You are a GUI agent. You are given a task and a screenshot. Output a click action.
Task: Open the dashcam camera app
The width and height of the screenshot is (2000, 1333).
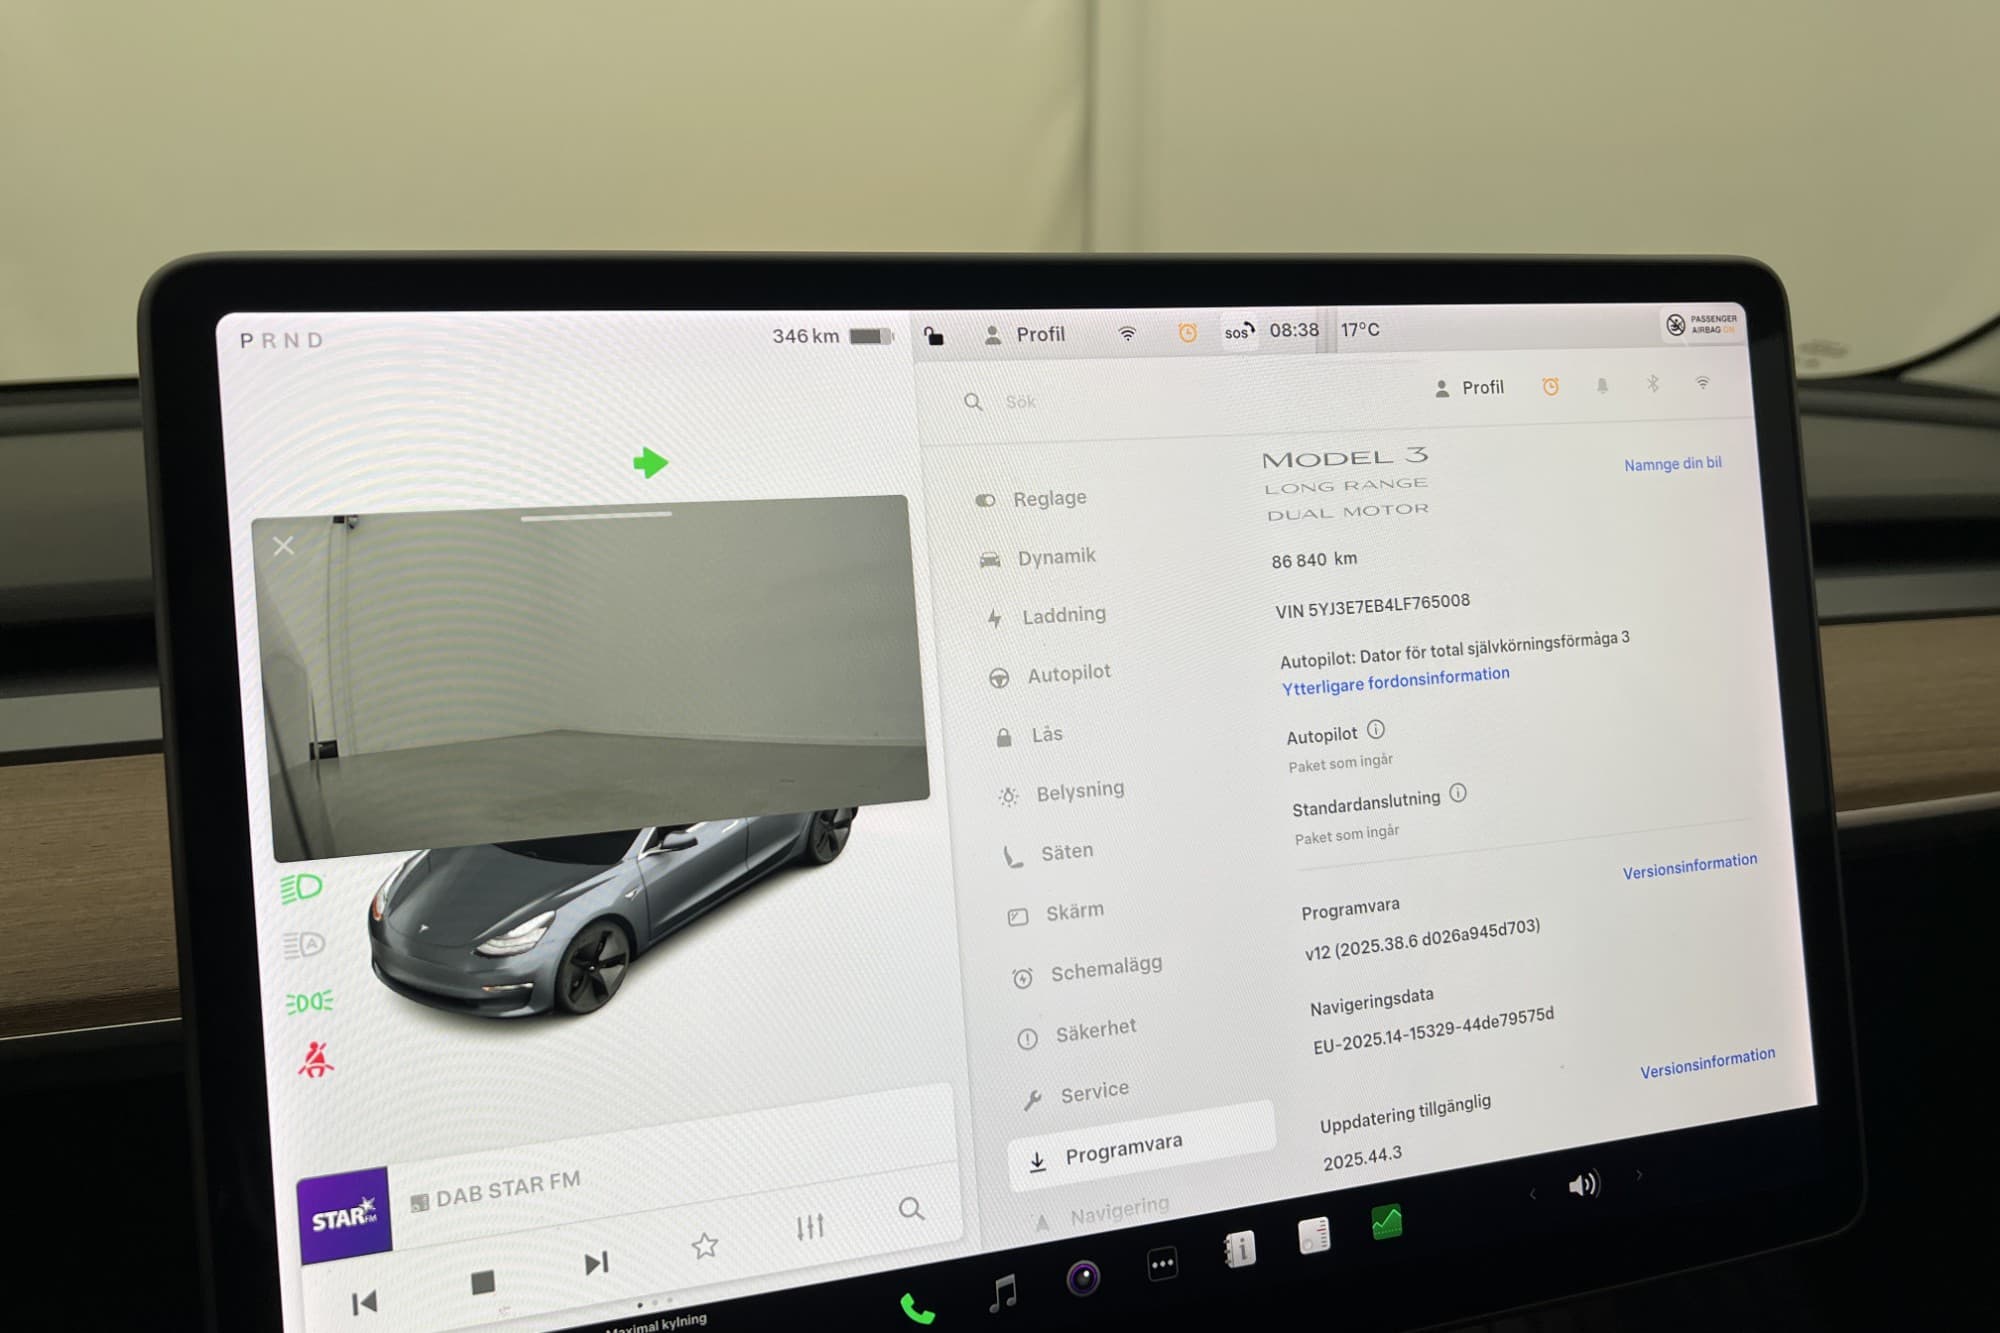click(x=1083, y=1278)
